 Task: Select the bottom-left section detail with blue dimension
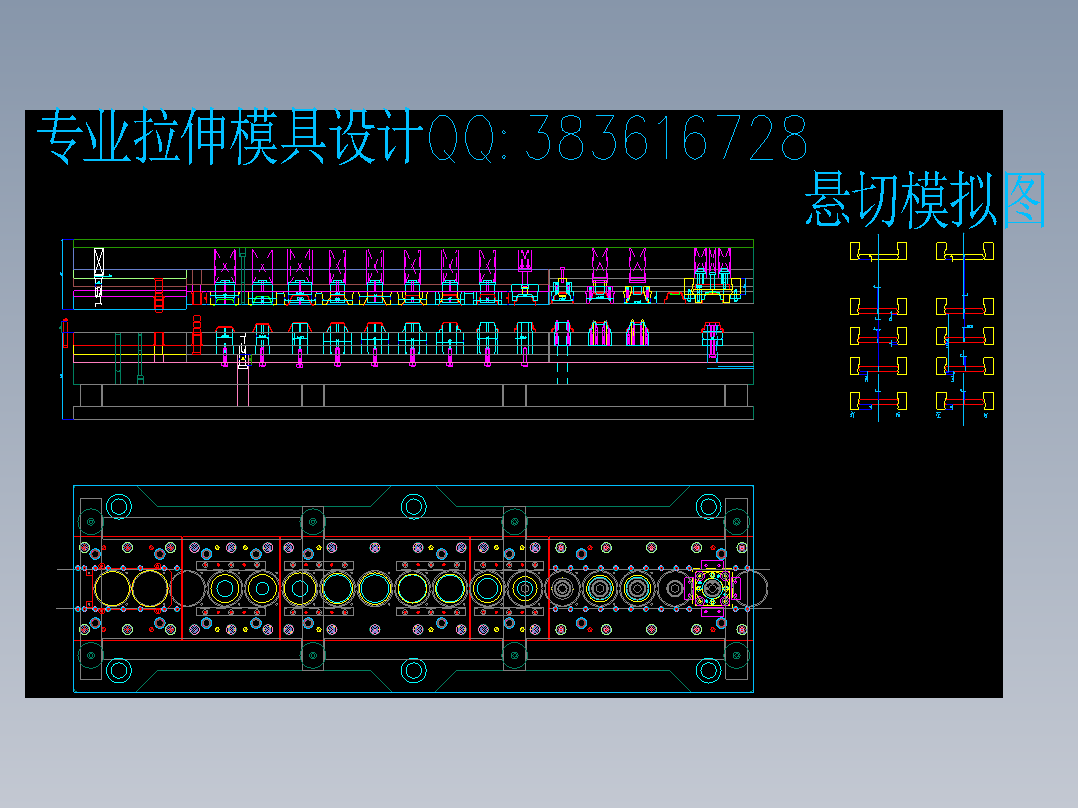pyautogui.click(x=878, y=402)
